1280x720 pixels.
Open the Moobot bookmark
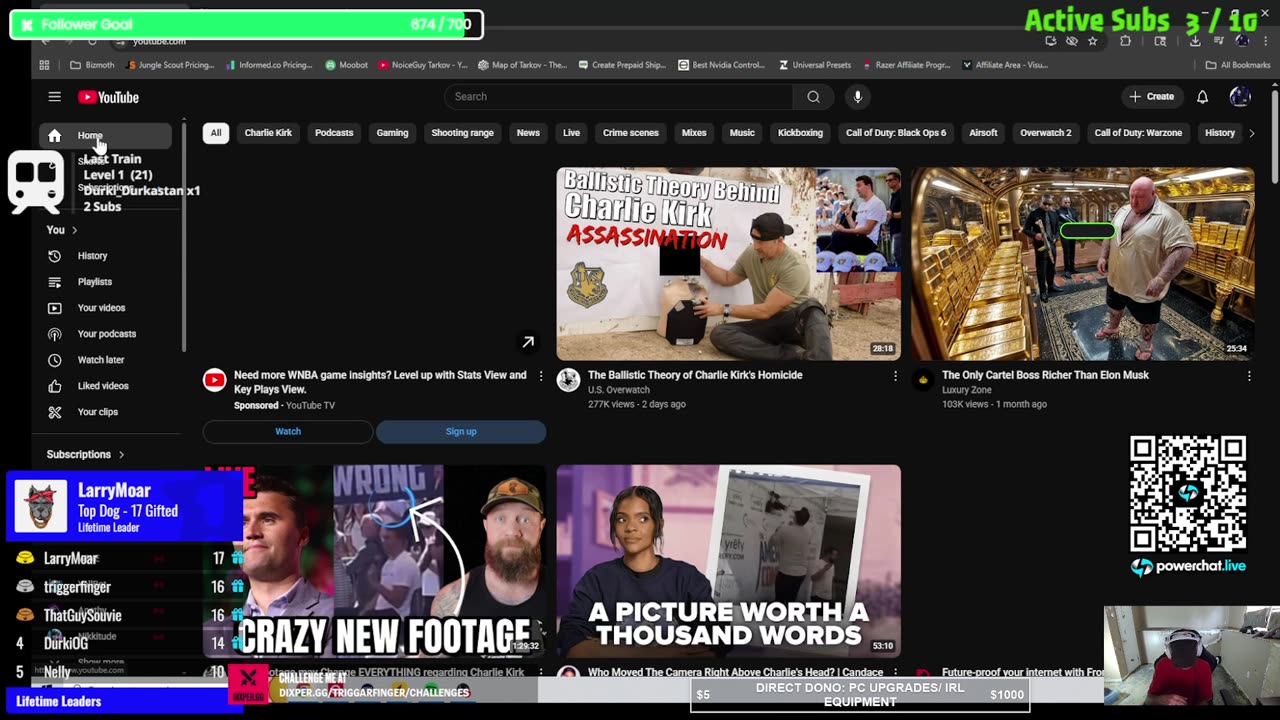347,65
